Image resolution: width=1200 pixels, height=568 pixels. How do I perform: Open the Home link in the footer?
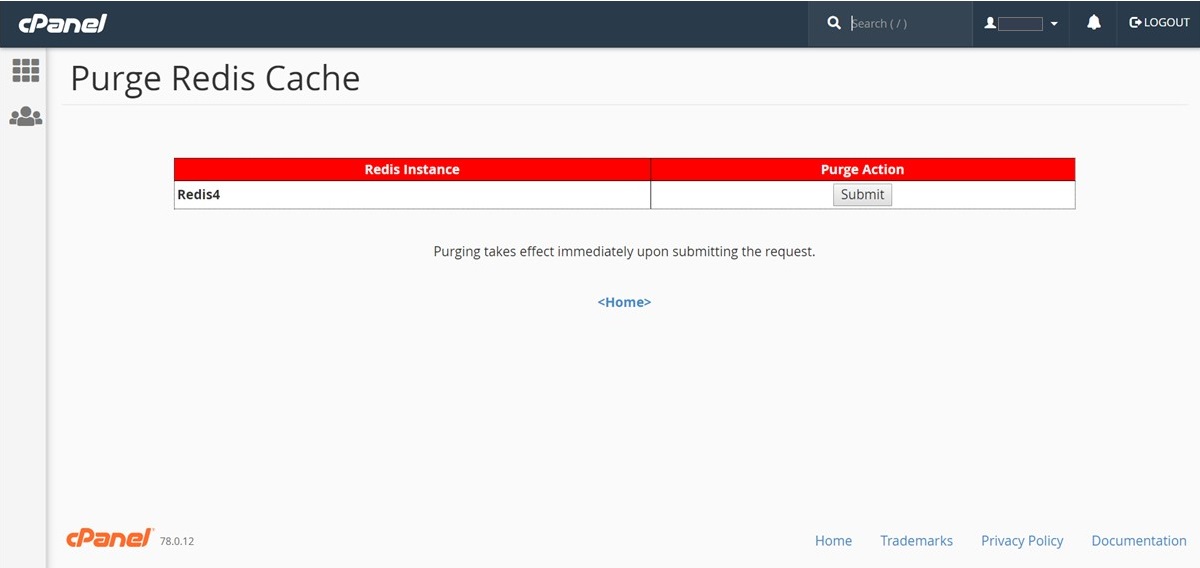[x=833, y=541]
